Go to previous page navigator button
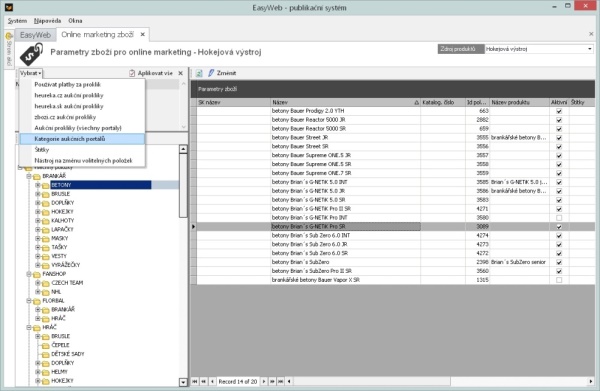 click(x=204, y=381)
